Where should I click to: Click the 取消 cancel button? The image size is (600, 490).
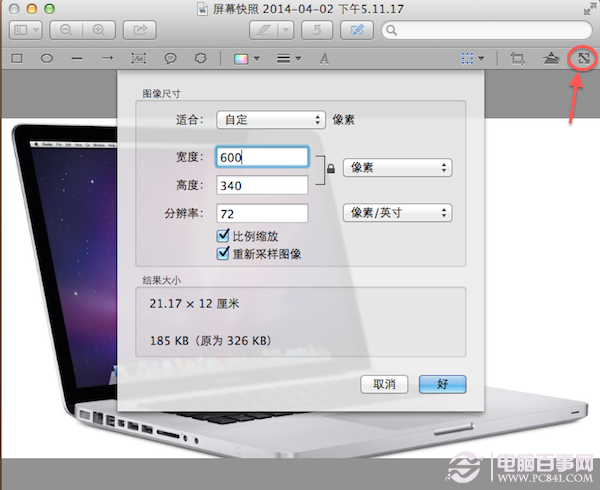(x=384, y=384)
